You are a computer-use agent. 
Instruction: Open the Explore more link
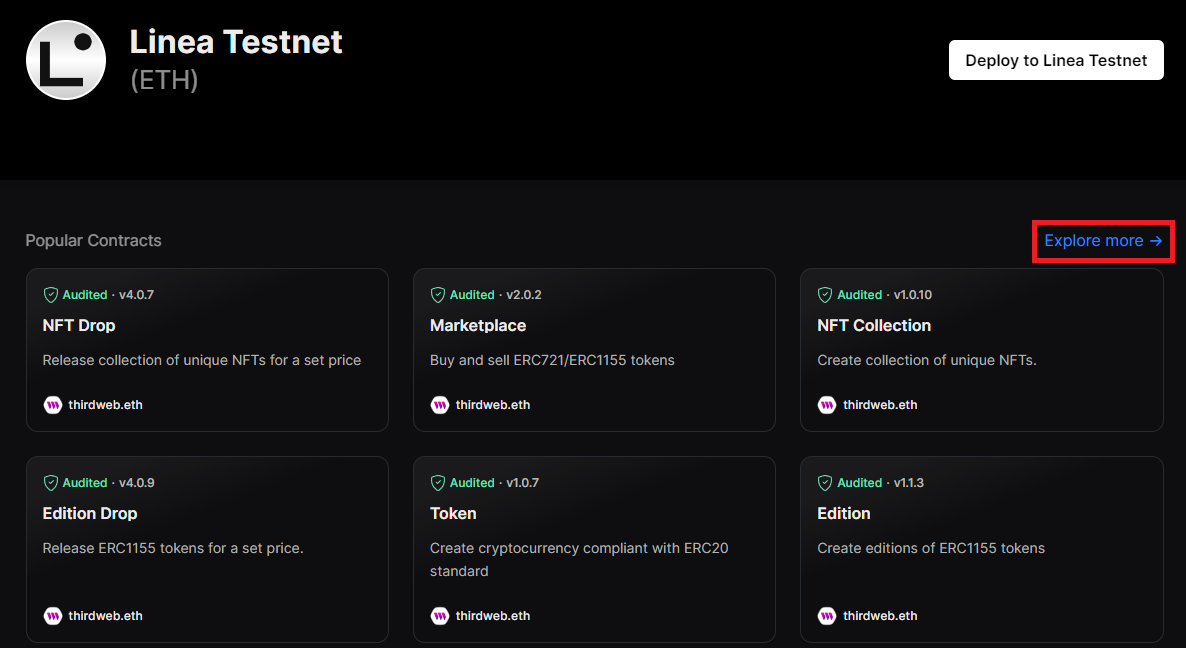1103,240
